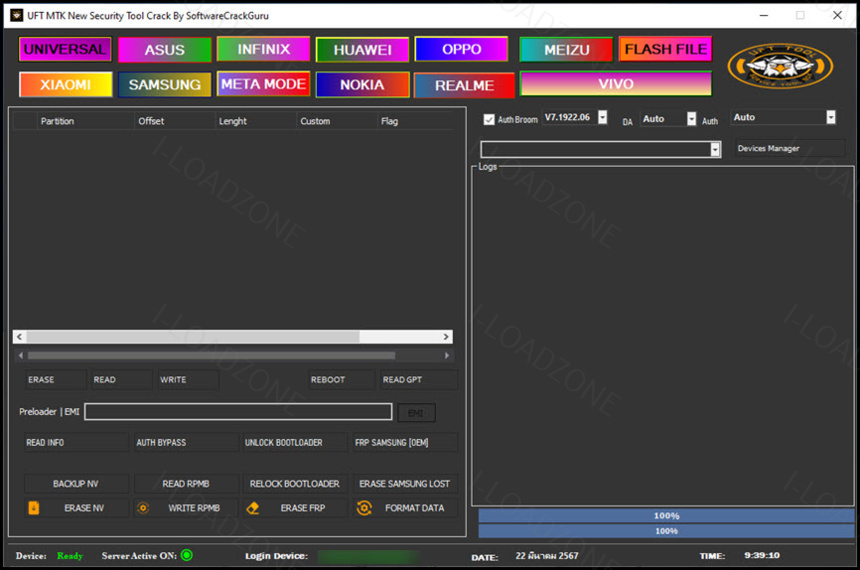Click the AUTH BYPASS button
The height and width of the screenshot is (570, 860).
[186, 442]
